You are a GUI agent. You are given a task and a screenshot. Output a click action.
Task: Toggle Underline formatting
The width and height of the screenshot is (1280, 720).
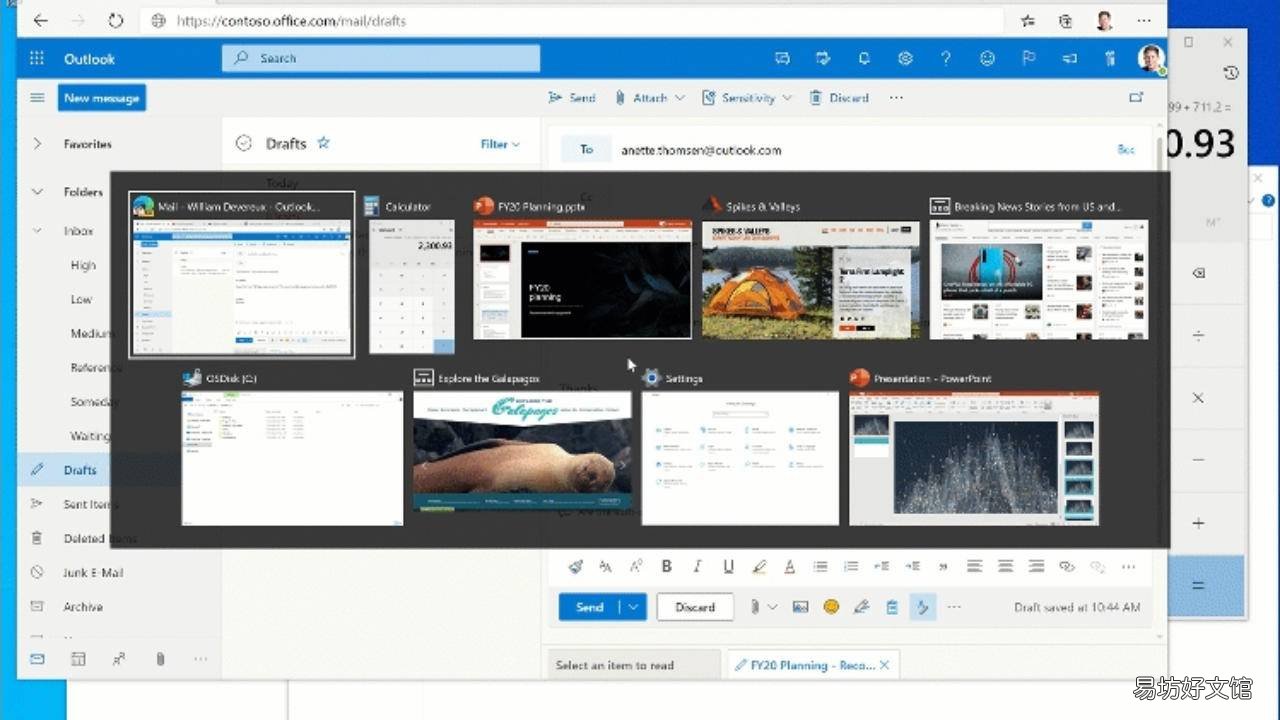click(728, 566)
